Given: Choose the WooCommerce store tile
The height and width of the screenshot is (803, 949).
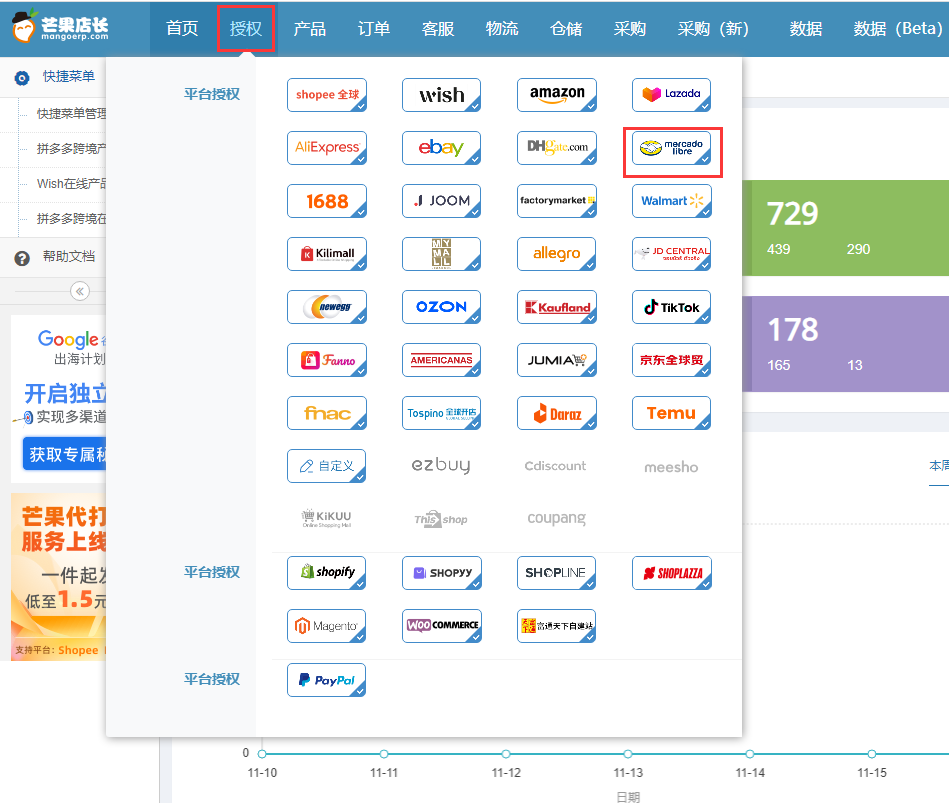Looking at the screenshot, I should [441, 626].
